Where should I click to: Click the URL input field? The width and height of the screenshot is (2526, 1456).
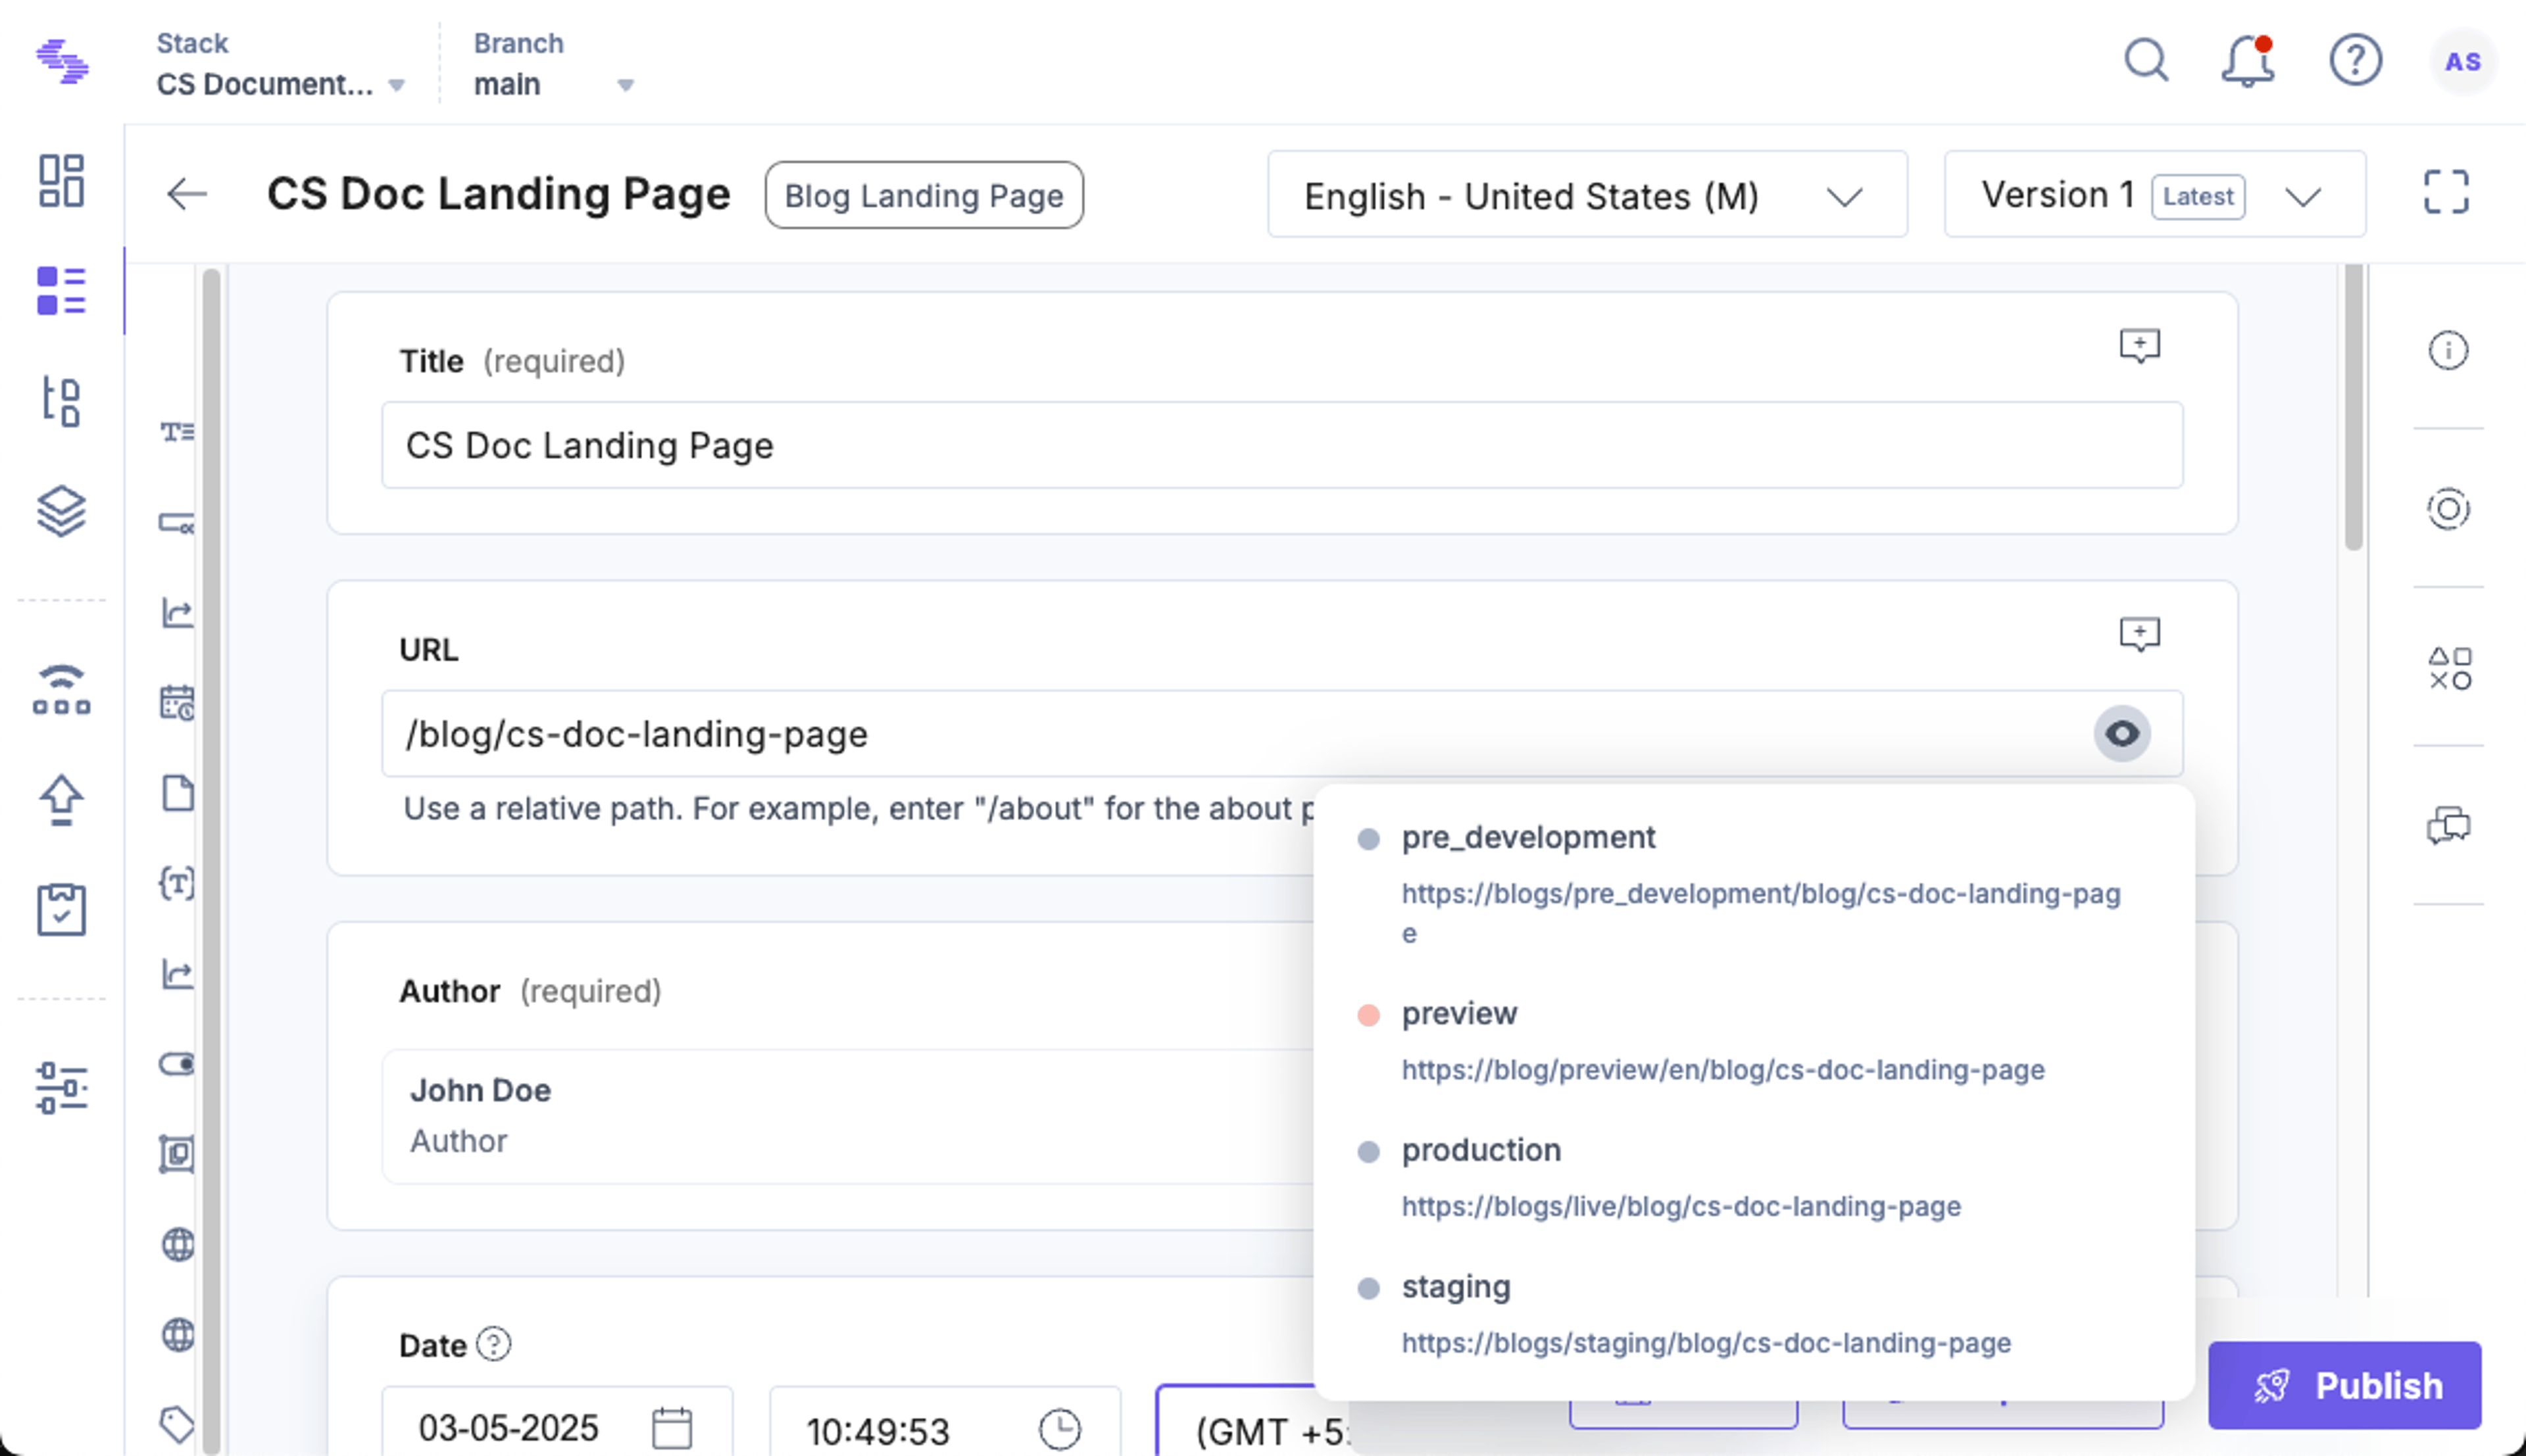pyautogui.click(x=1282, y=734)
